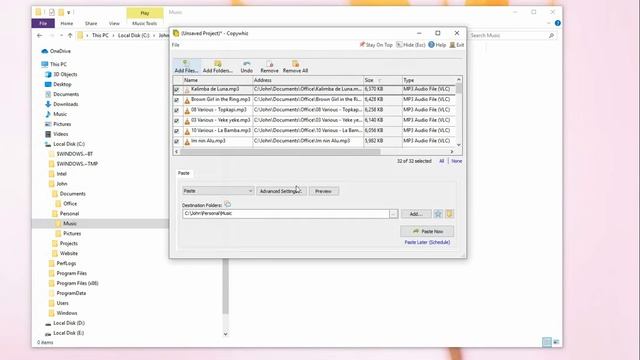Switch Explorer to large icons view
The width and height of the screenshot is (640, 360).
pos(556,342)
